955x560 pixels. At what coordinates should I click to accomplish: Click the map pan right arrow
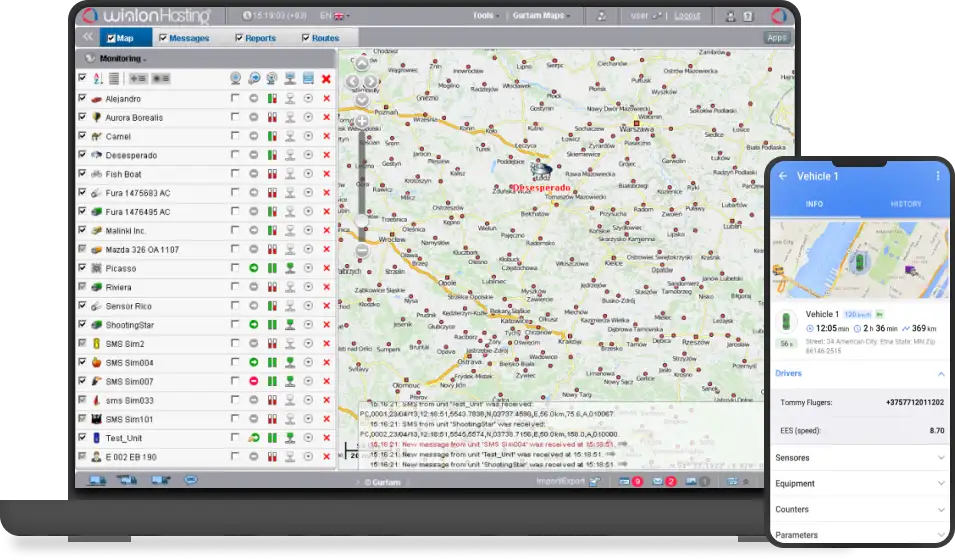point(370,81)
